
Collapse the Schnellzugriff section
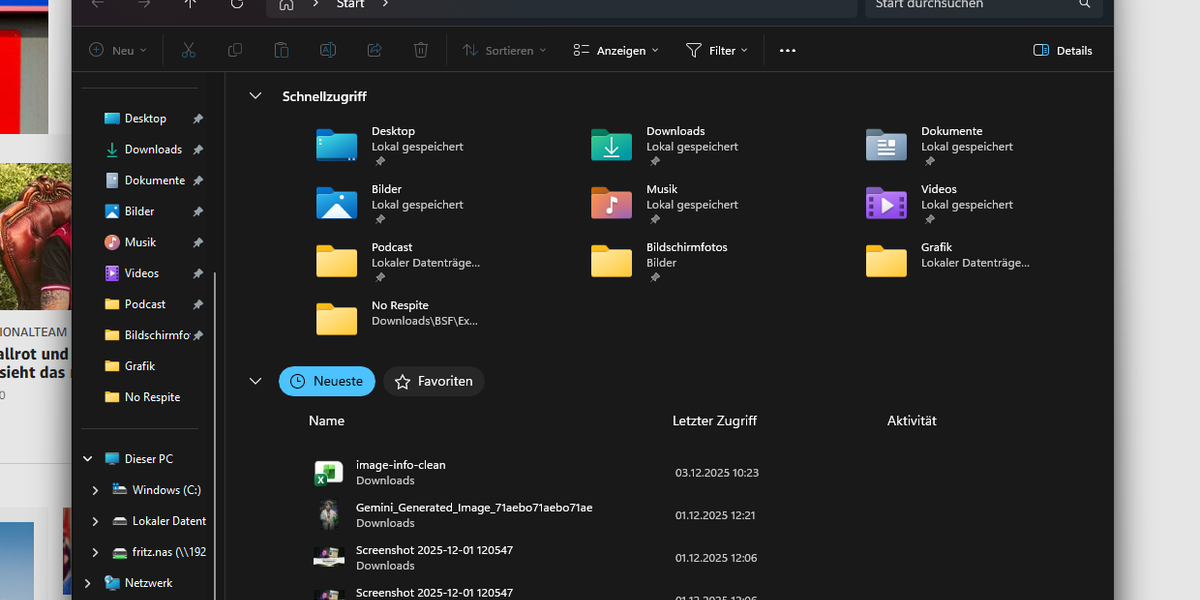tap(255, 95)
